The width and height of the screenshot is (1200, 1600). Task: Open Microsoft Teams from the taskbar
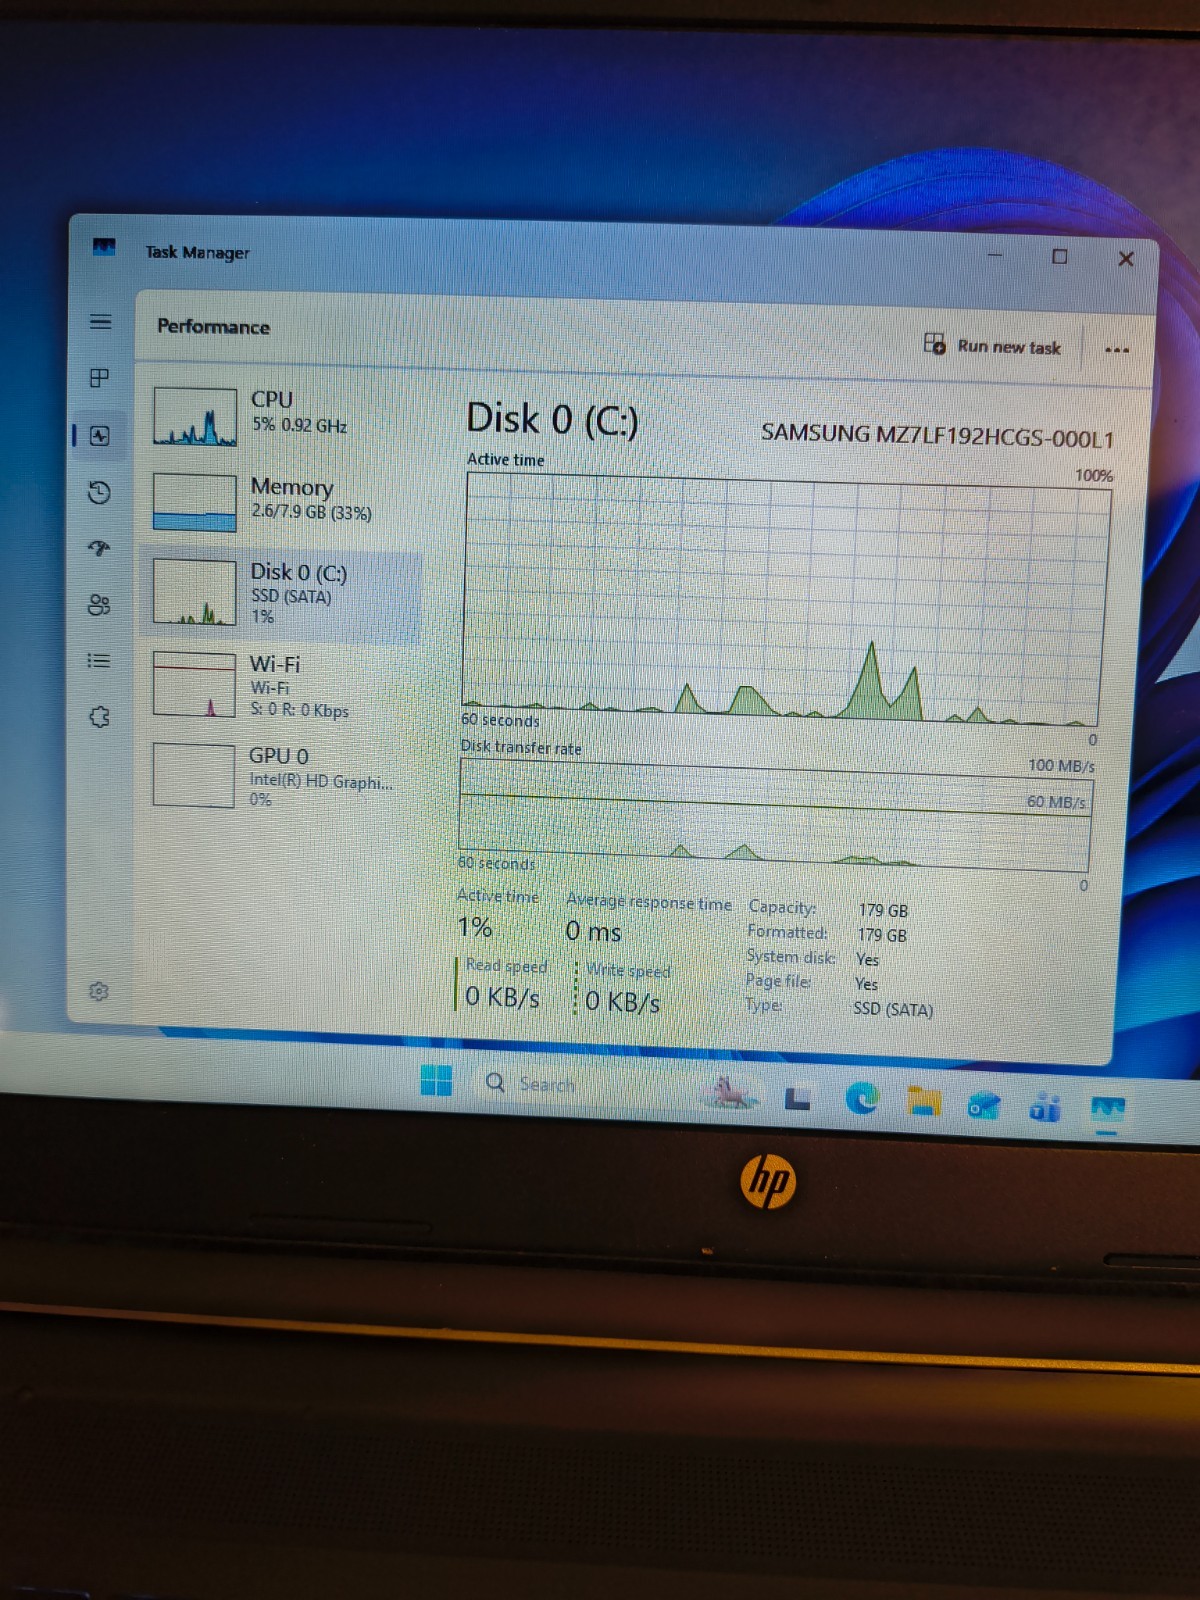click(x=1045, y=1107)
